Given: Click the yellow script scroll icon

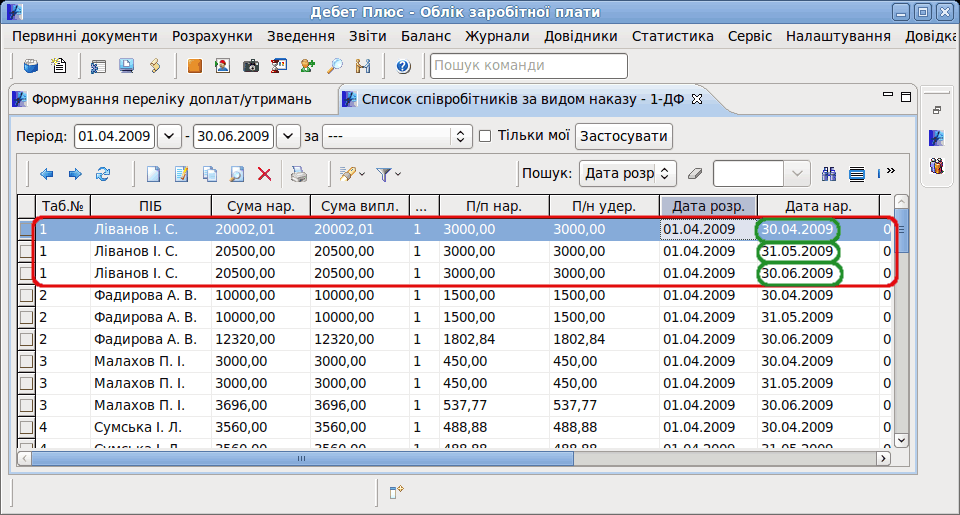Looking at the screenshot, I should 155,66.
